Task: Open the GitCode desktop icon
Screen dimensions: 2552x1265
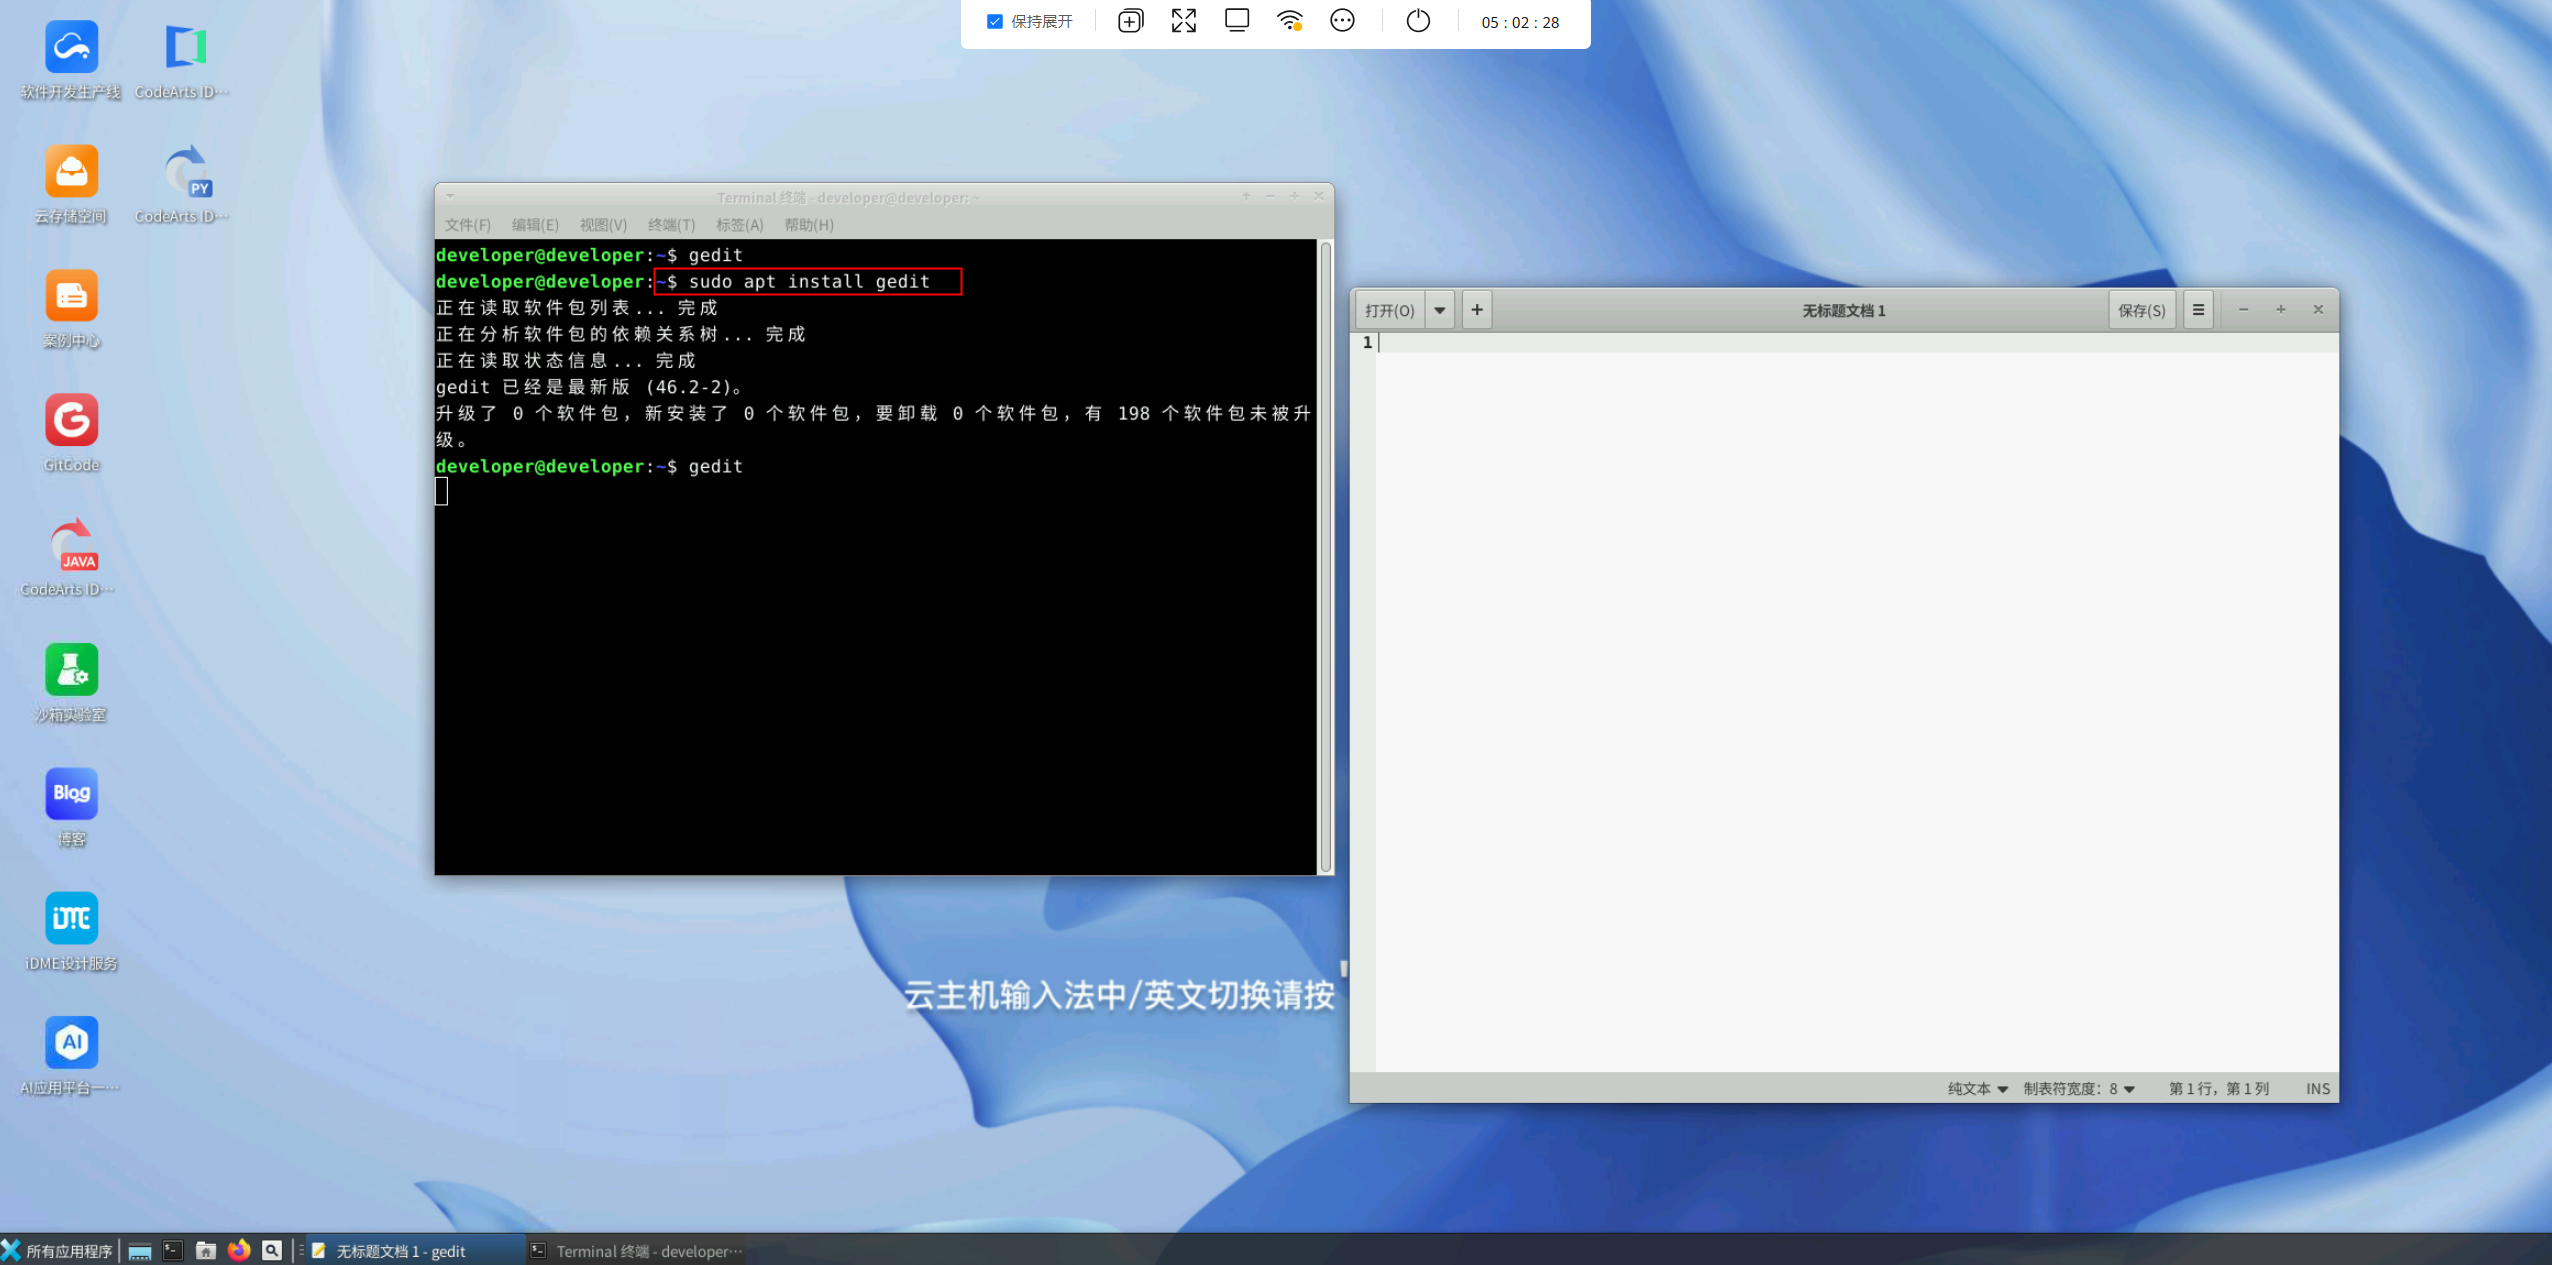Action: point(71,421)
